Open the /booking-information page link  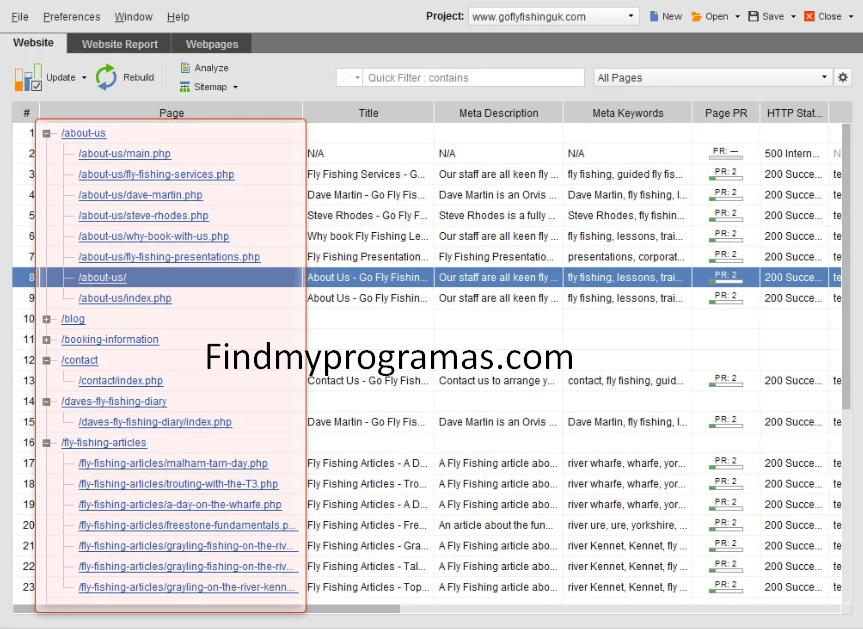tap(110, 339)
